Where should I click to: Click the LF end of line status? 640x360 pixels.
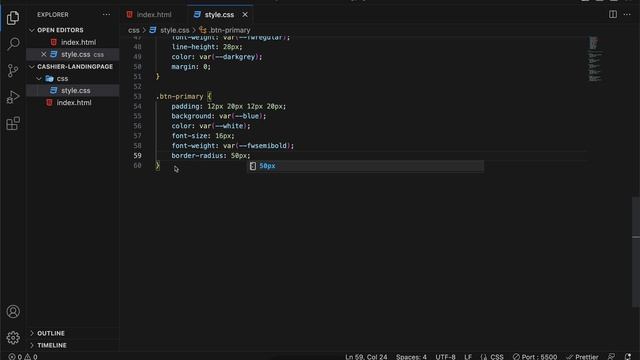point(468,357)
